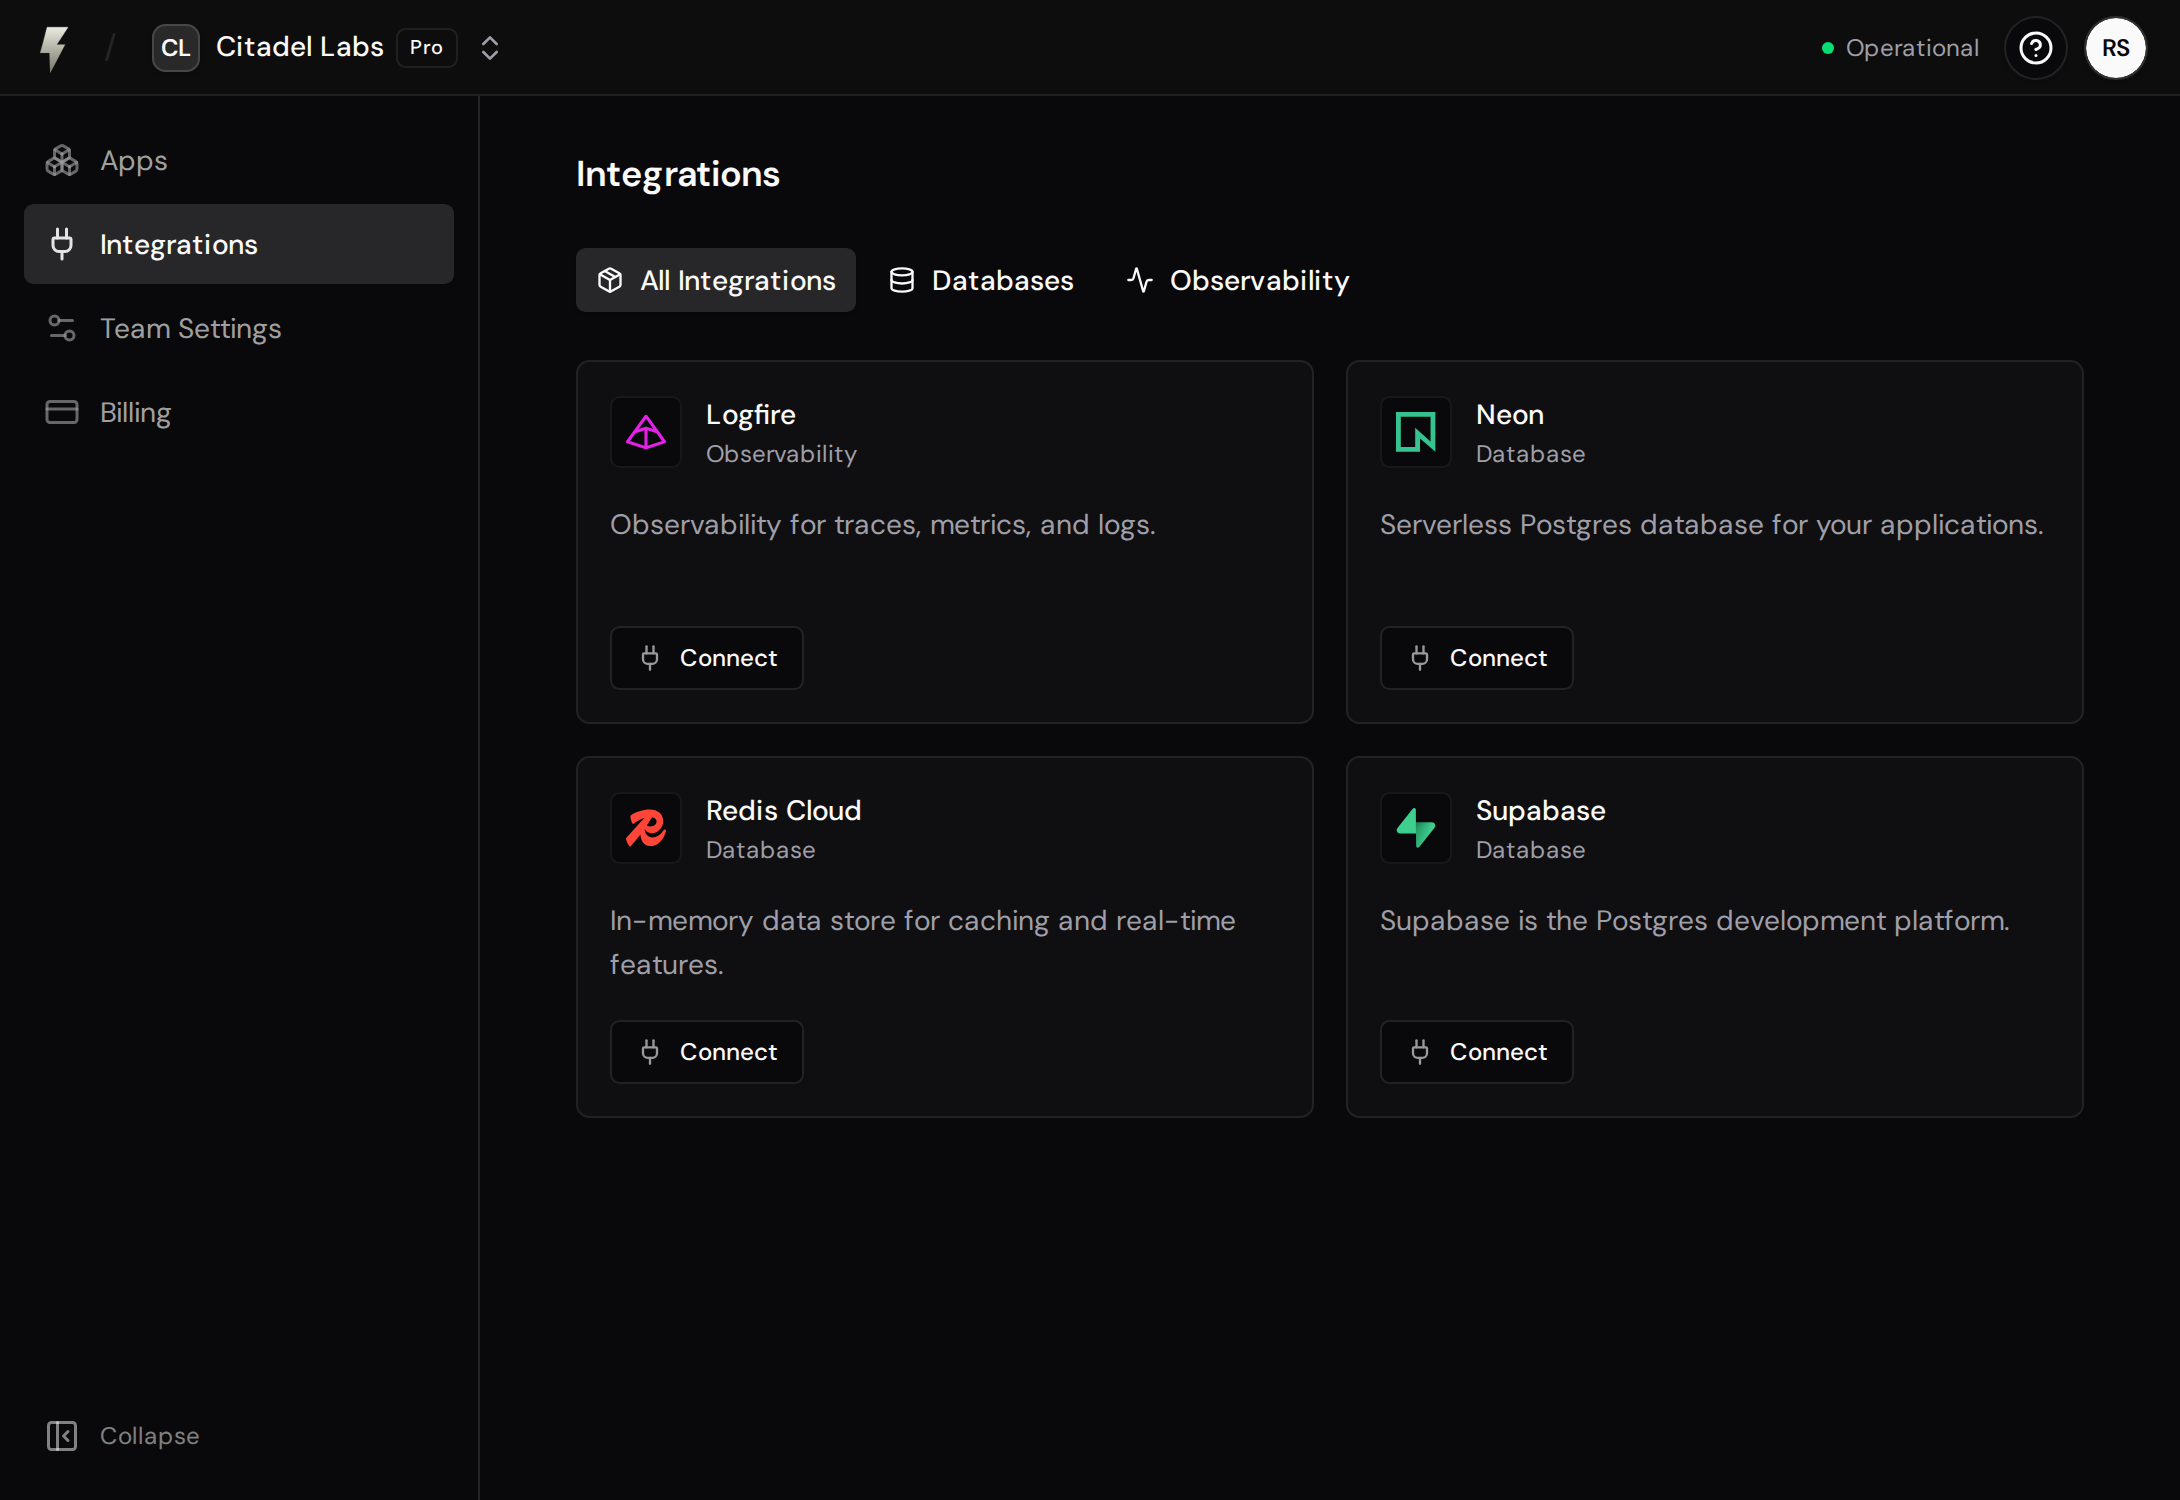Click the Apps cubes icon
Viewport: 2180px width, 1500px height.
(x=62, y=160)
